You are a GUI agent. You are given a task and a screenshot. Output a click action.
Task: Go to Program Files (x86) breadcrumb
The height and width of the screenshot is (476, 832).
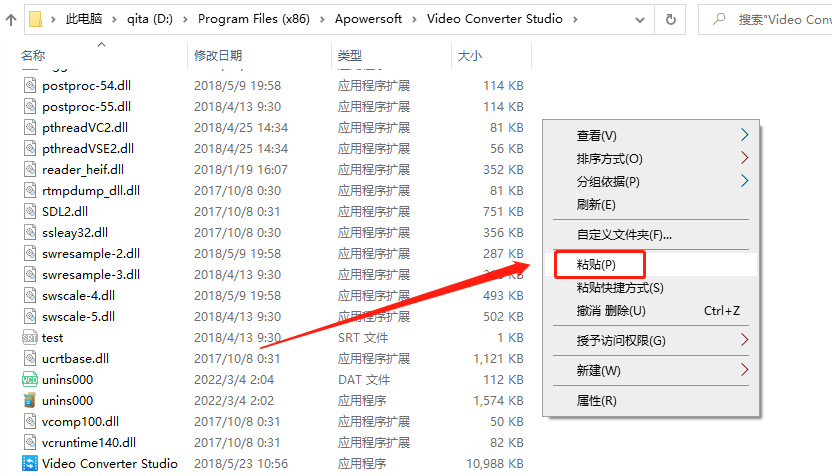254,19
